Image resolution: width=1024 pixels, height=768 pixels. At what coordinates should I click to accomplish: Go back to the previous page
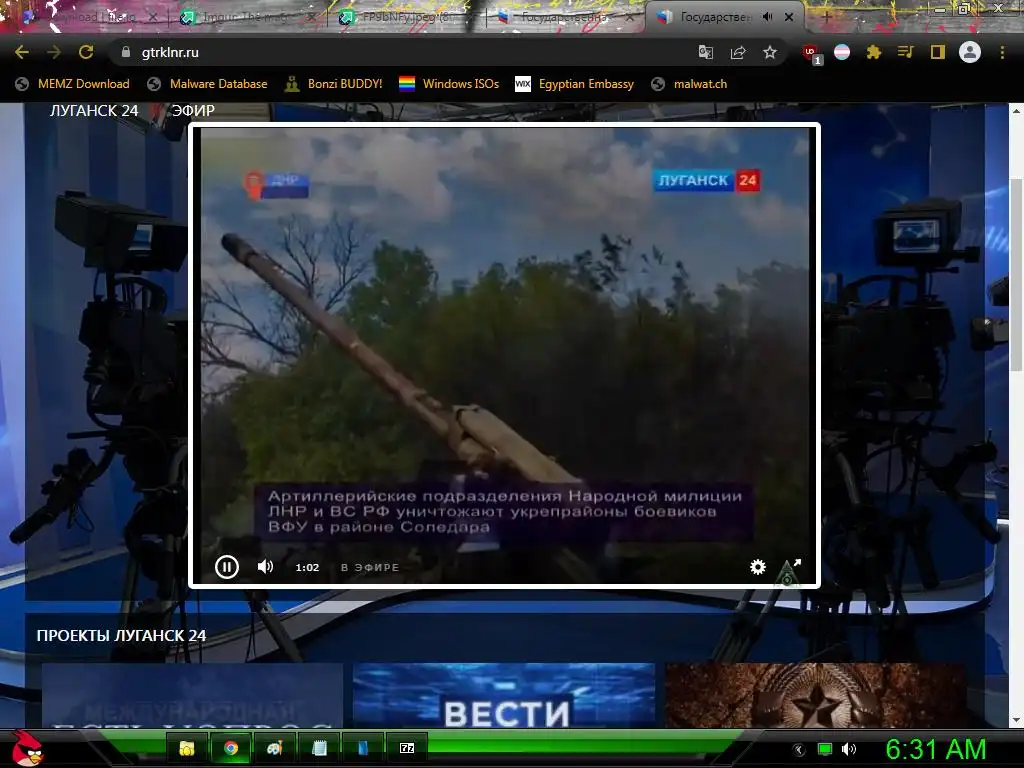[x=22, y=52]
